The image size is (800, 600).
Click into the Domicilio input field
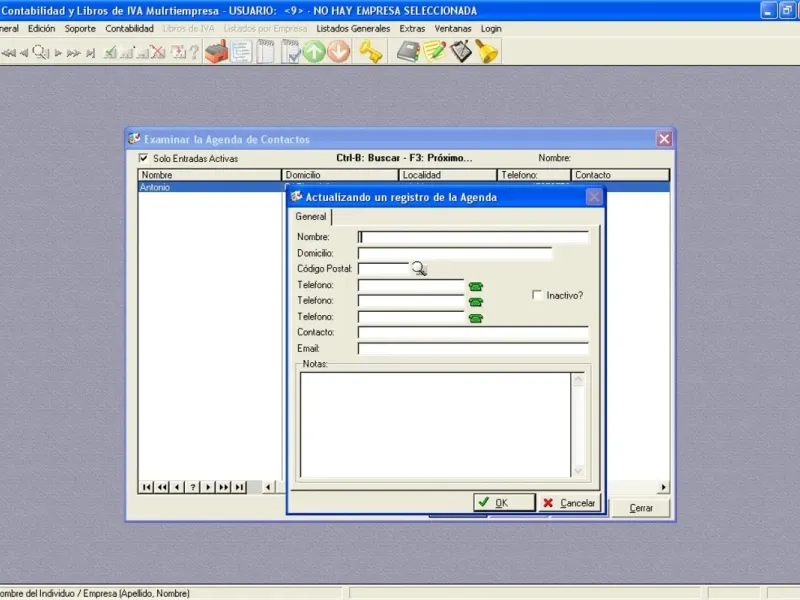coord(455,253)
